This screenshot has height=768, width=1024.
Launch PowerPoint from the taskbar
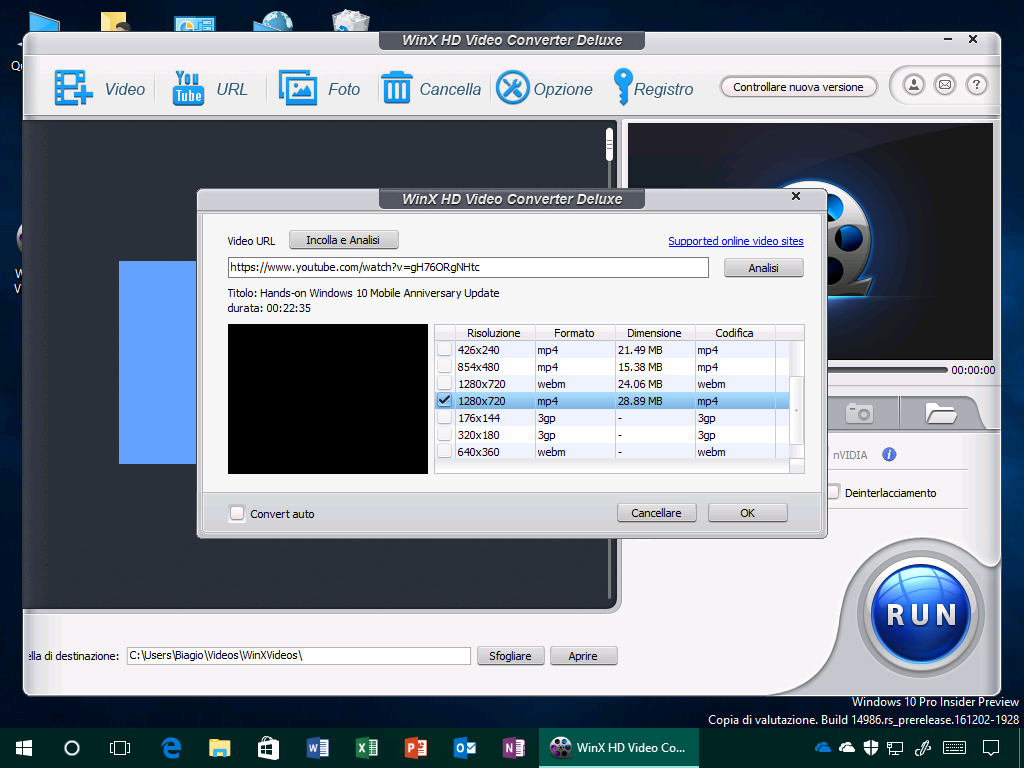coord(415,748)
